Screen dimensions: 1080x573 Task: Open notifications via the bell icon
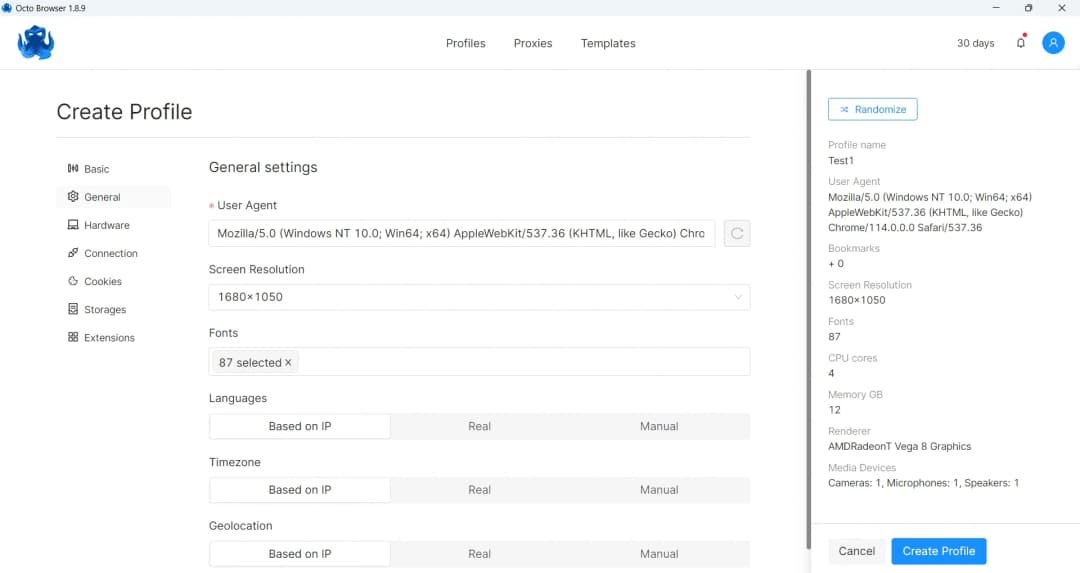pos(1020,43)
